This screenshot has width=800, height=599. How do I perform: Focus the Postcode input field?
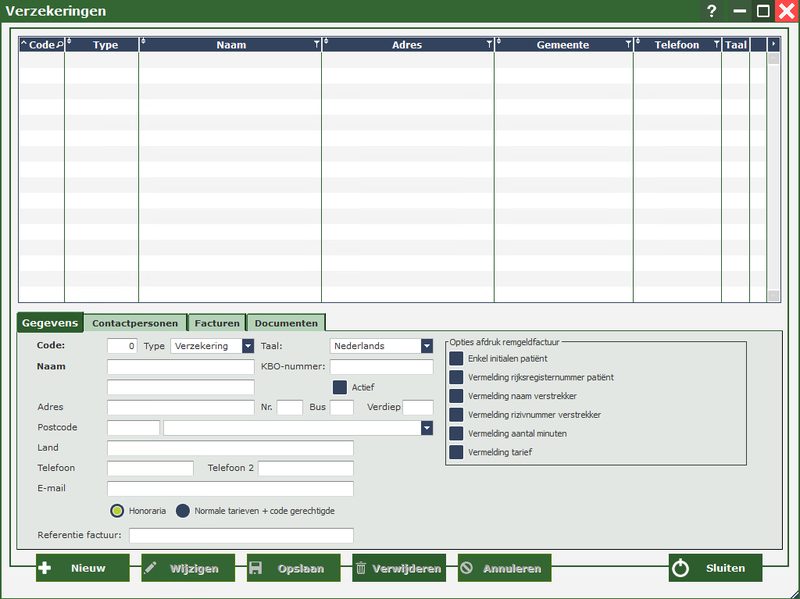[x=133, y=428]
